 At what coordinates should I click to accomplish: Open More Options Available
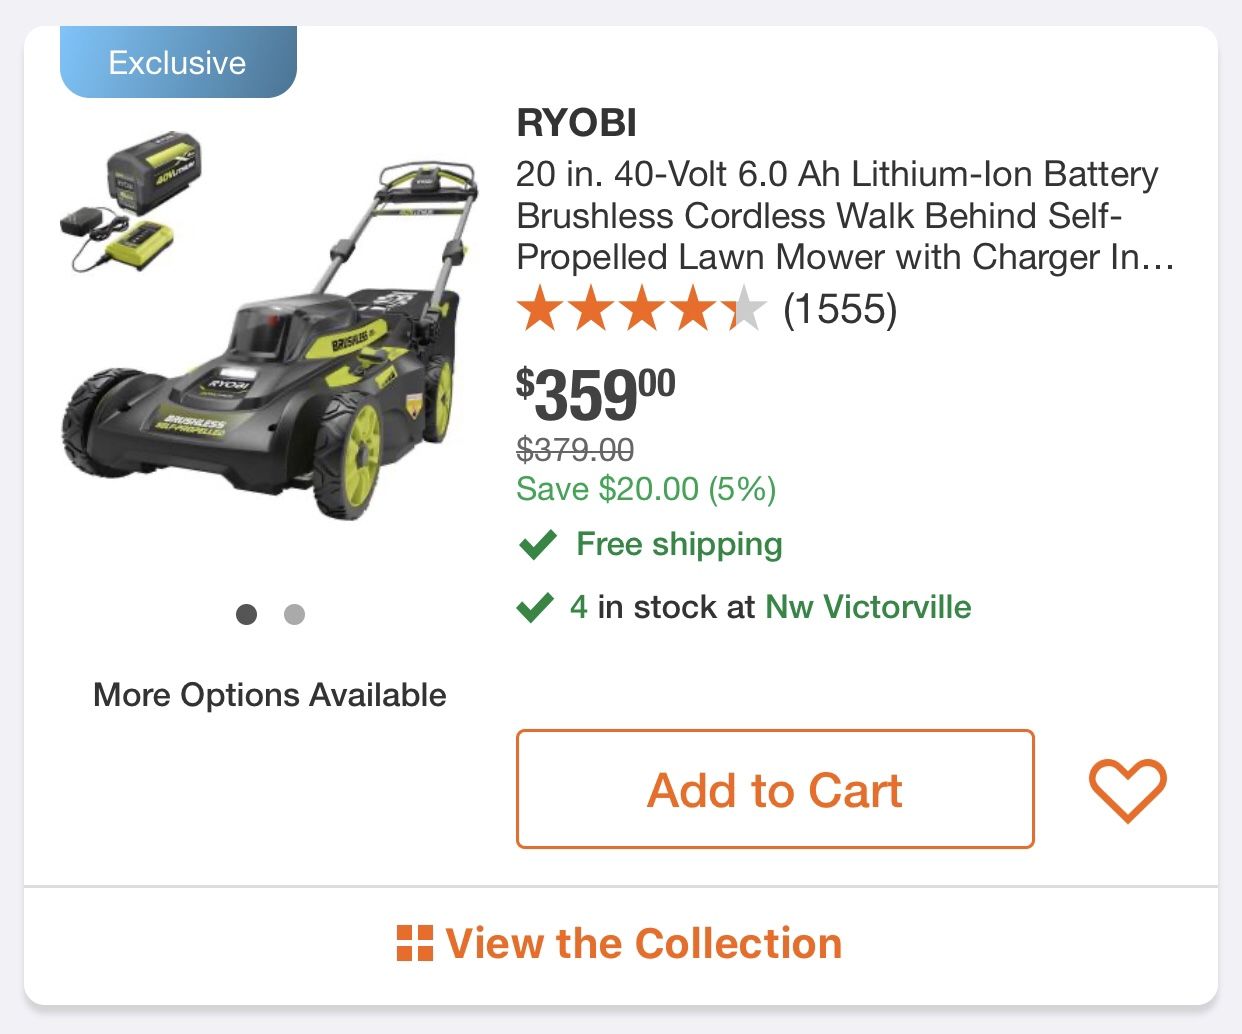[x=269, y=694]
